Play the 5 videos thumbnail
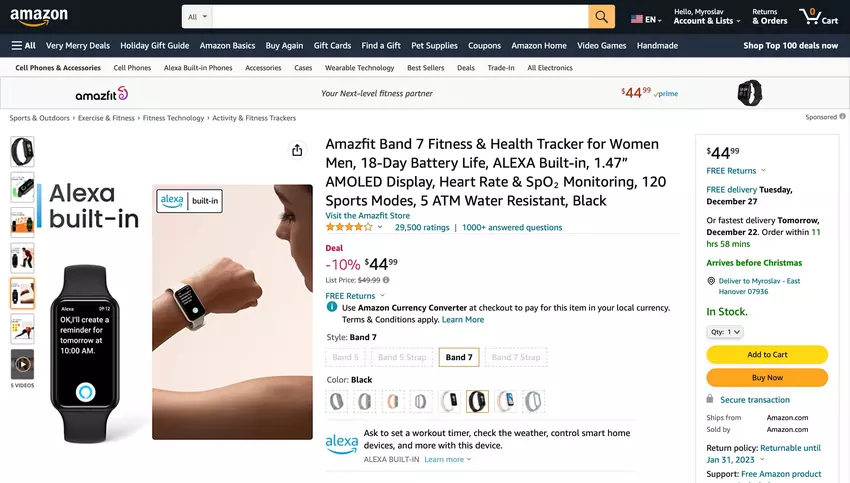The image size is (850, 483). 22,364
